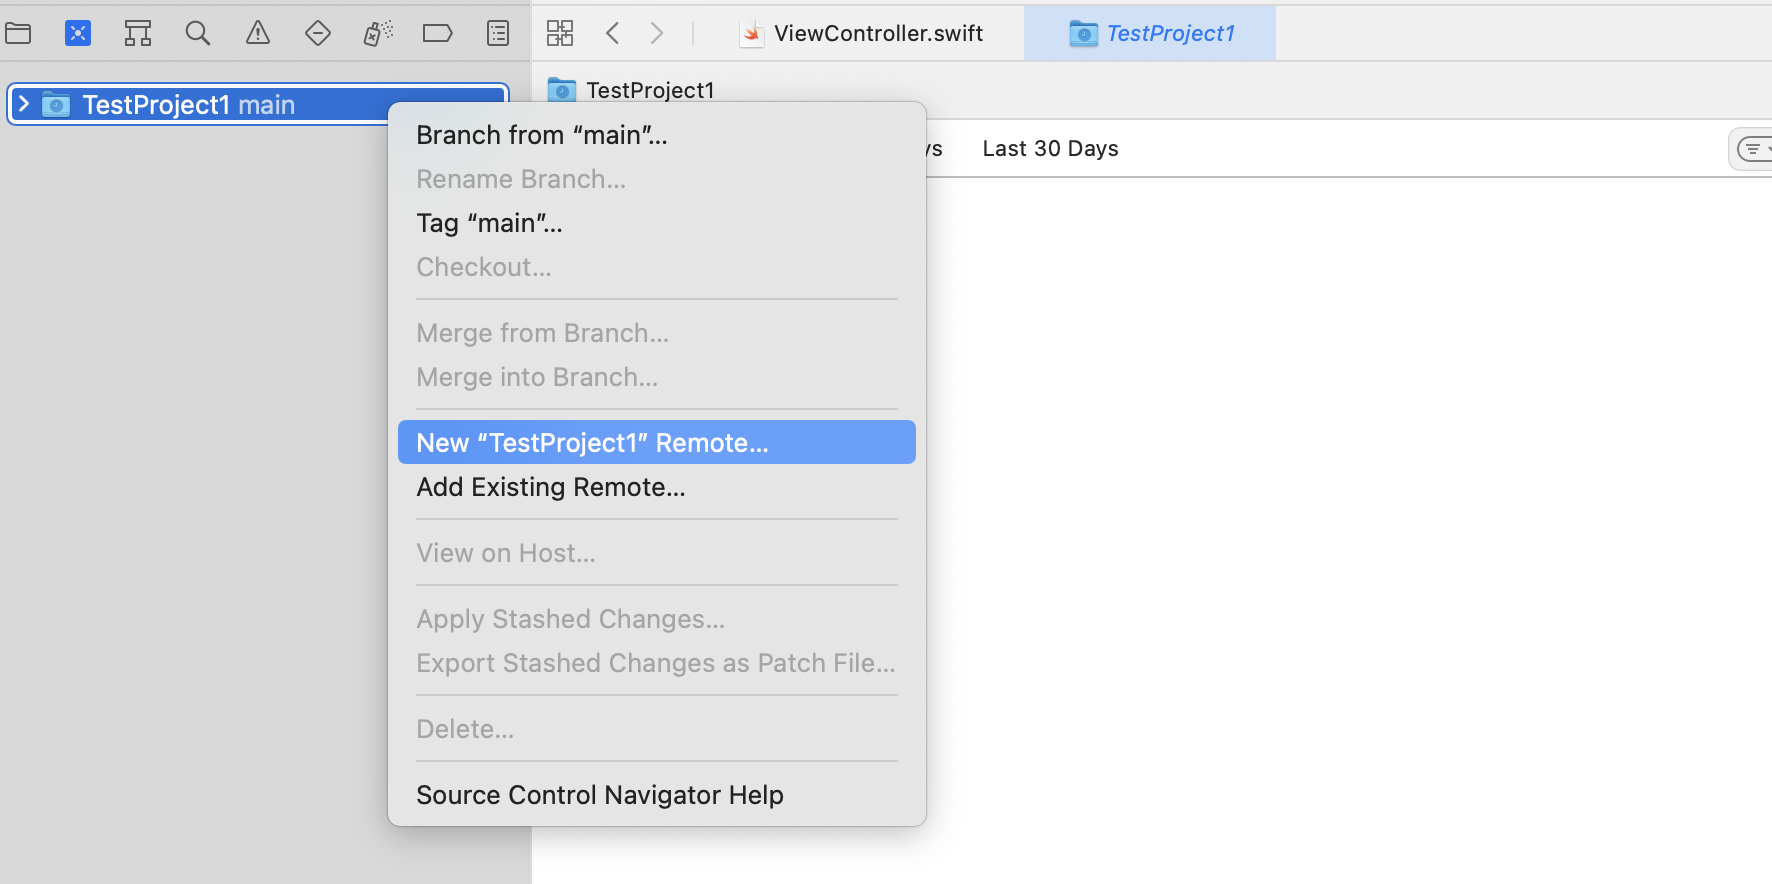Open the Symbol navigator icon
1772x884 pixels.
coord(138,33)
